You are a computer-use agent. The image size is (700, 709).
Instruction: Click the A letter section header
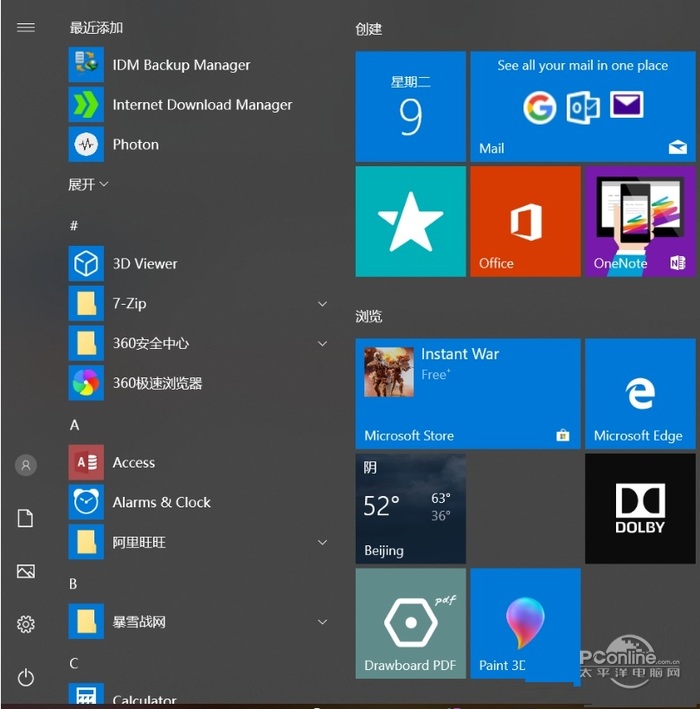click(75, 425)
